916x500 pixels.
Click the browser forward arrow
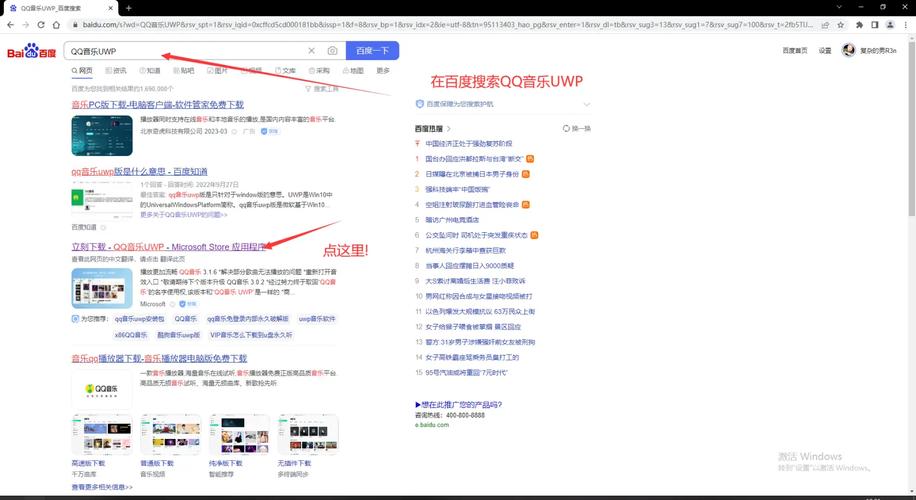point(26,25)
